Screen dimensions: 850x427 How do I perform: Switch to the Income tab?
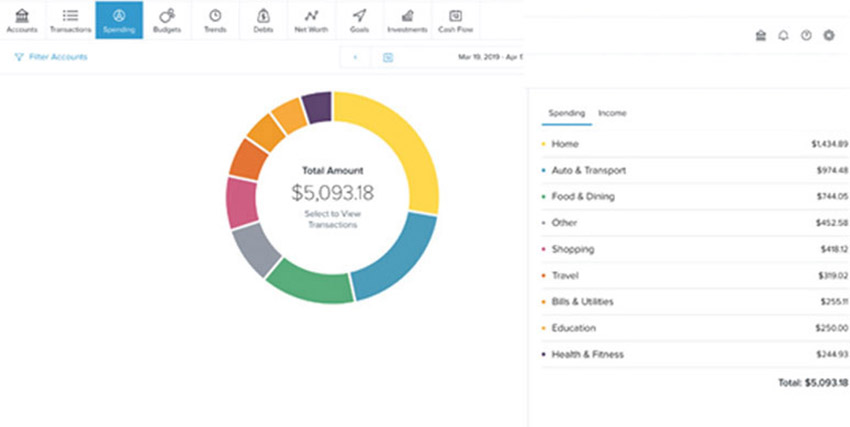coord(612,113)
